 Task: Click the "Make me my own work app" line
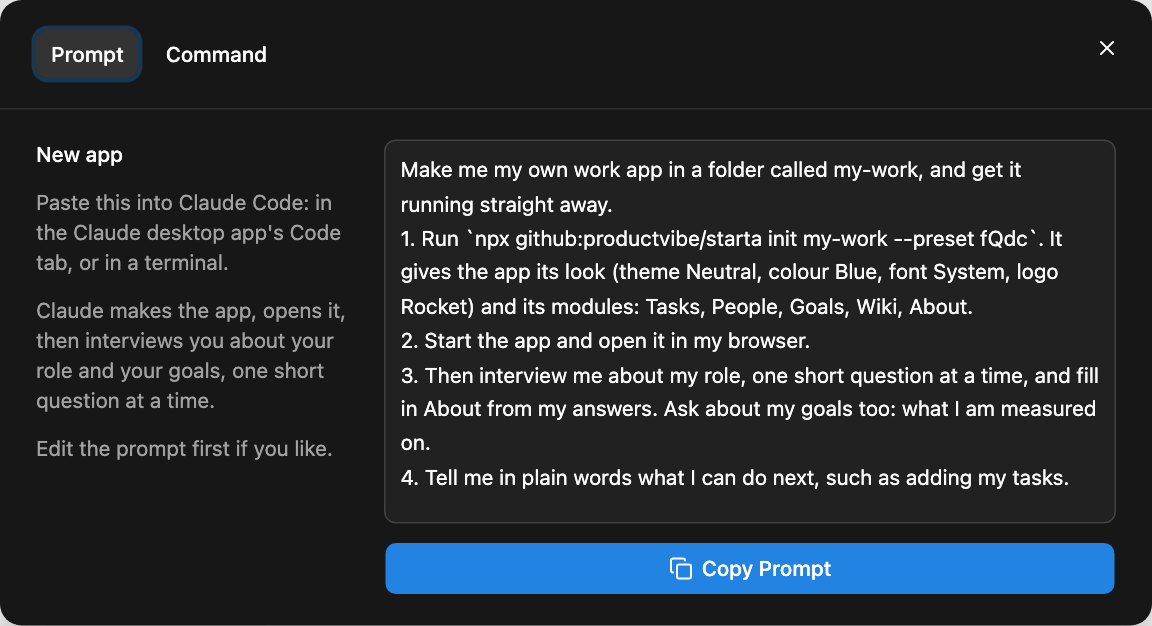[x=710, y=170]
